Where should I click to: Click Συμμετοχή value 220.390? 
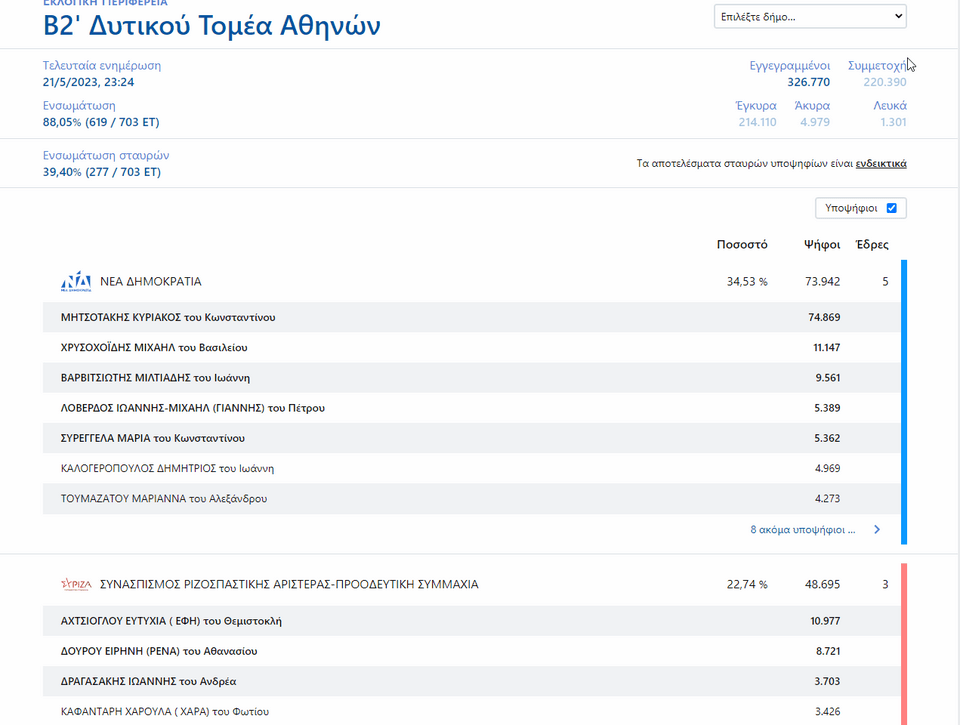click(x=885, y=82)
